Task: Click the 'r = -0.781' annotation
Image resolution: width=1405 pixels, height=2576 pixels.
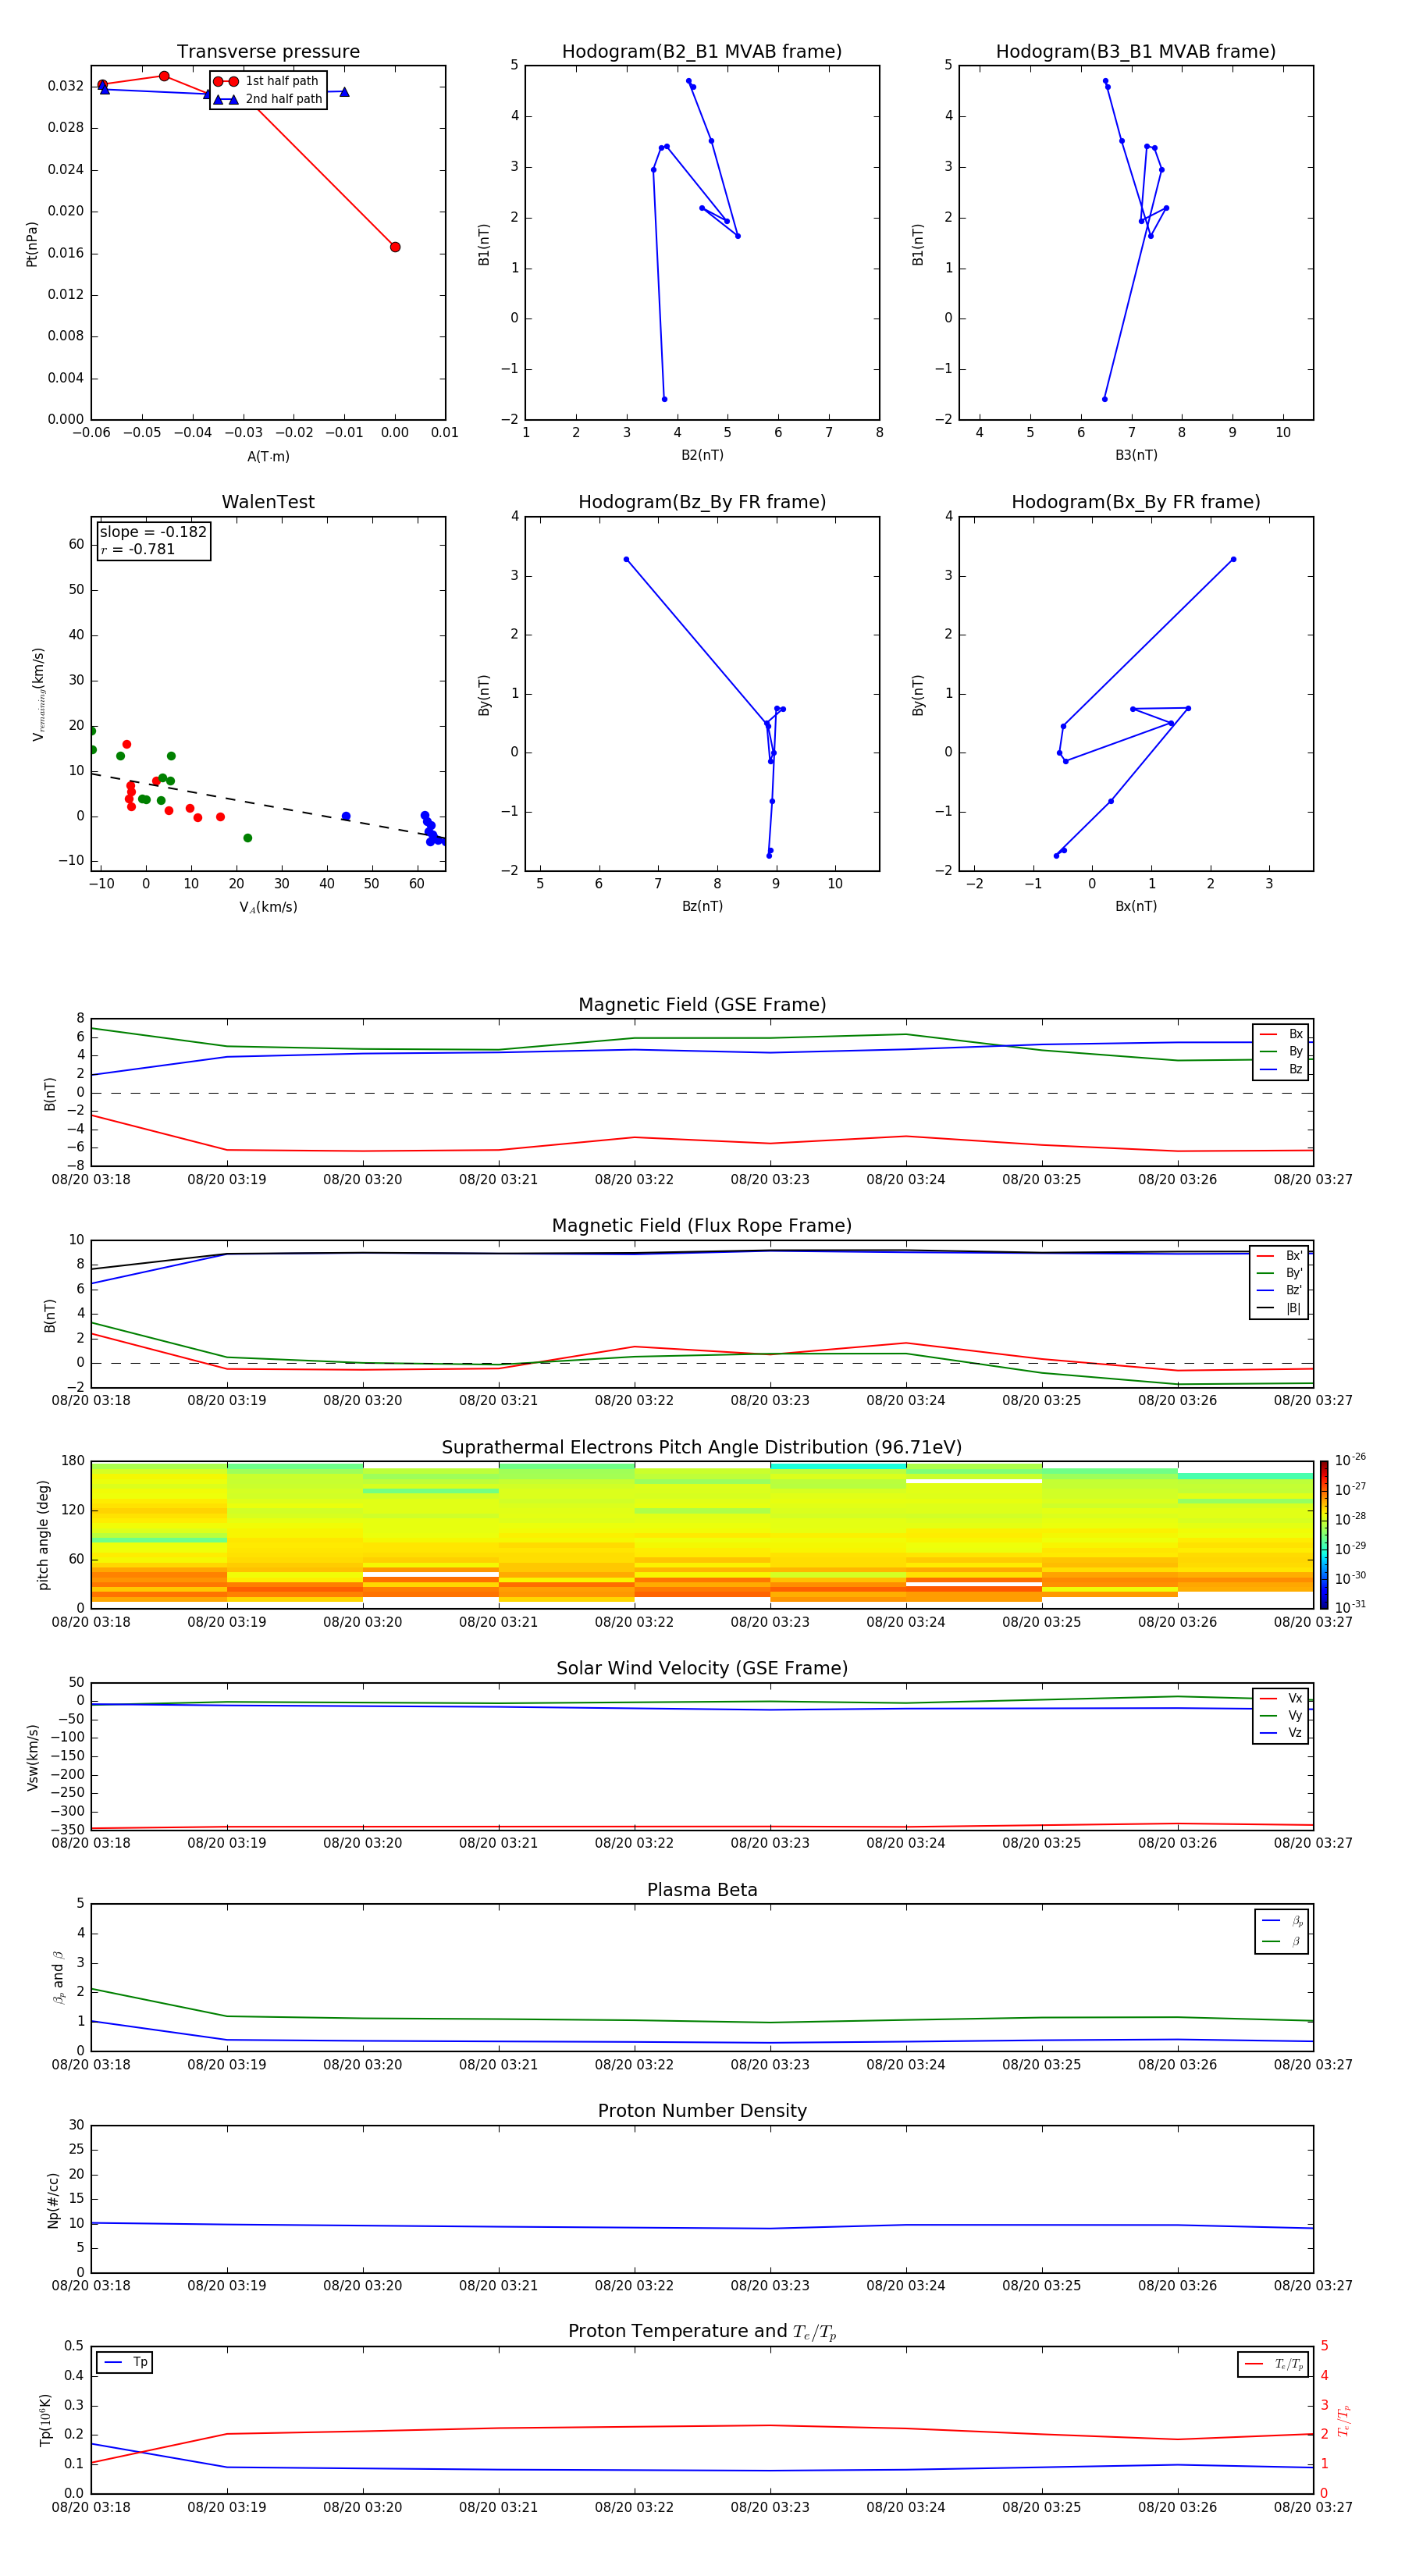Action: pyautogui.click(x=138, y=549)
